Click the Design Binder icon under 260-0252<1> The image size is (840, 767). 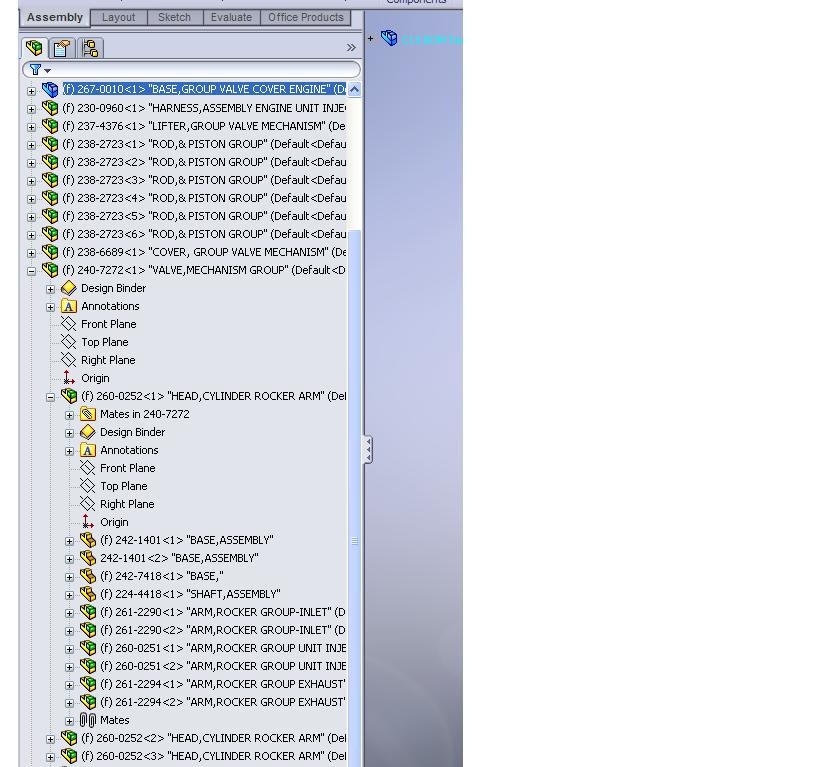(88, 432)
